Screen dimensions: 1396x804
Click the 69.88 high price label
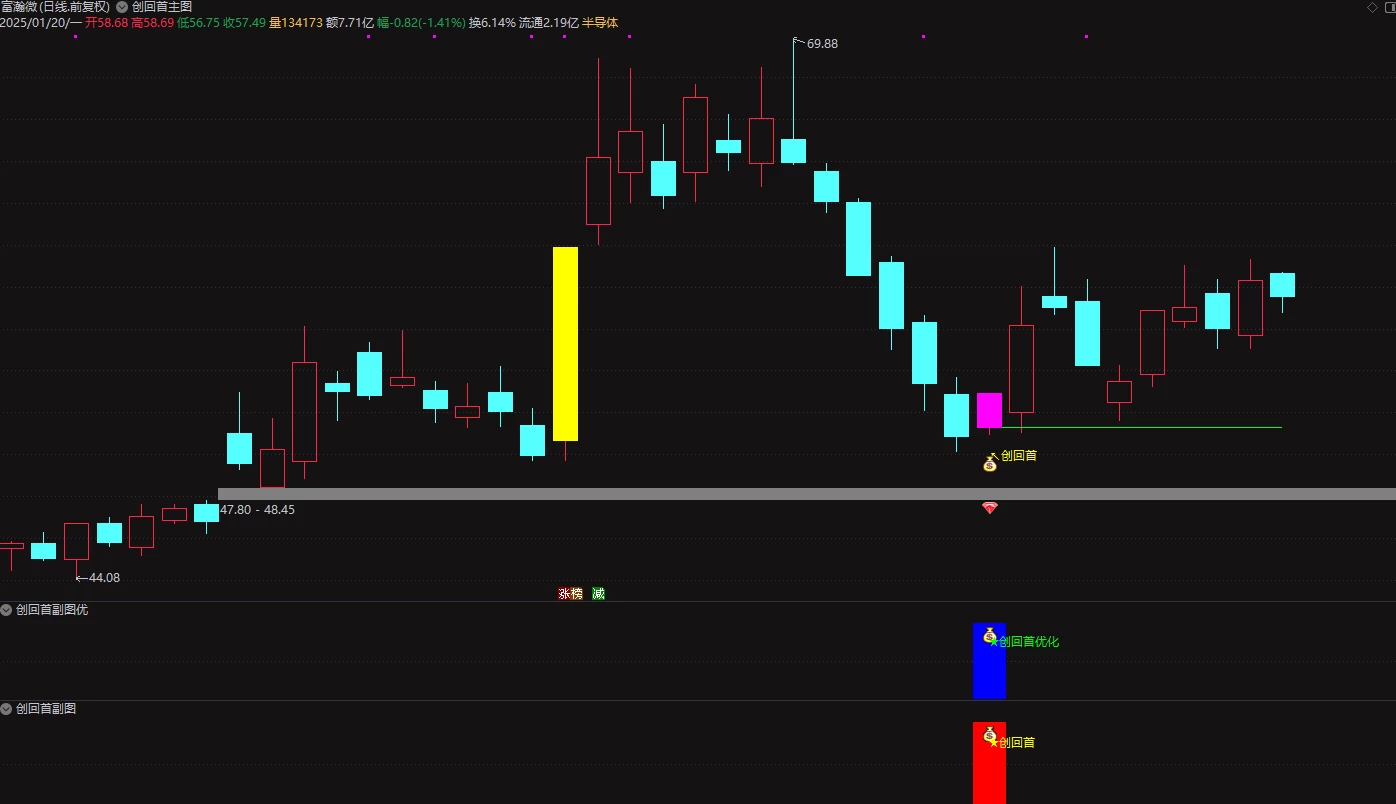[822, 44]
